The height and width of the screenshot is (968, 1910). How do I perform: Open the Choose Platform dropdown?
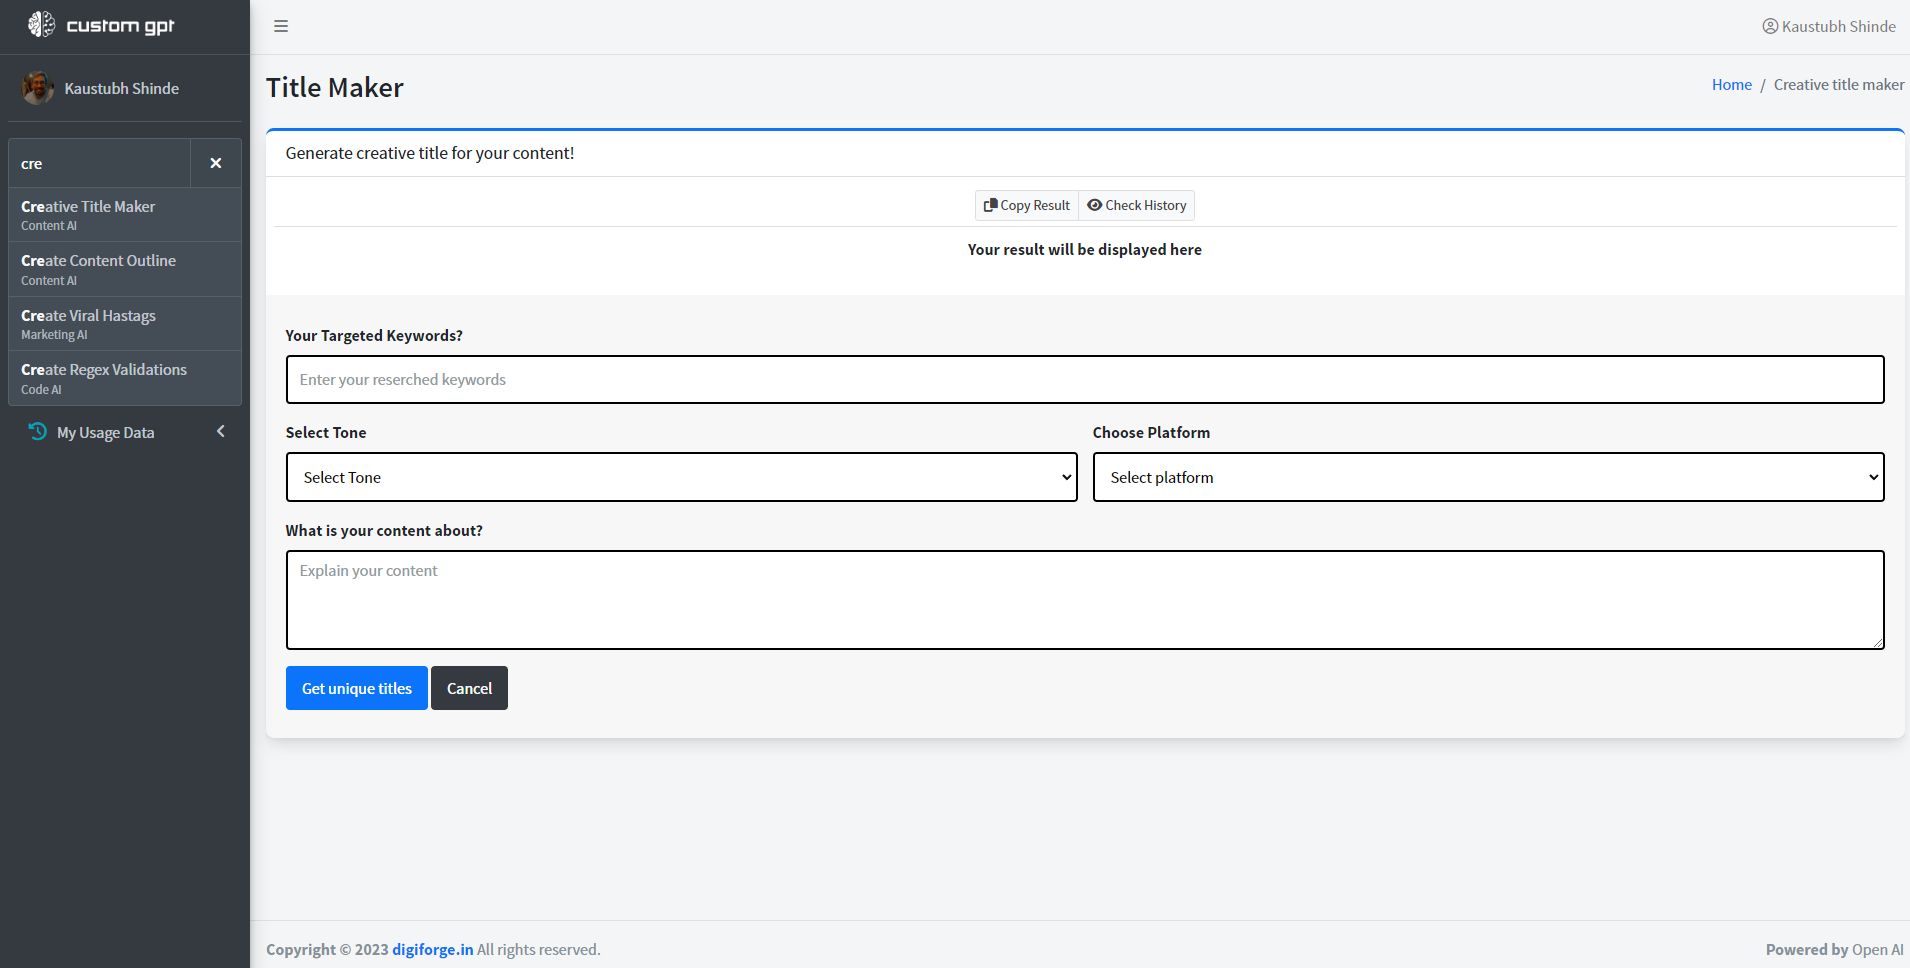click(1488, 477)
